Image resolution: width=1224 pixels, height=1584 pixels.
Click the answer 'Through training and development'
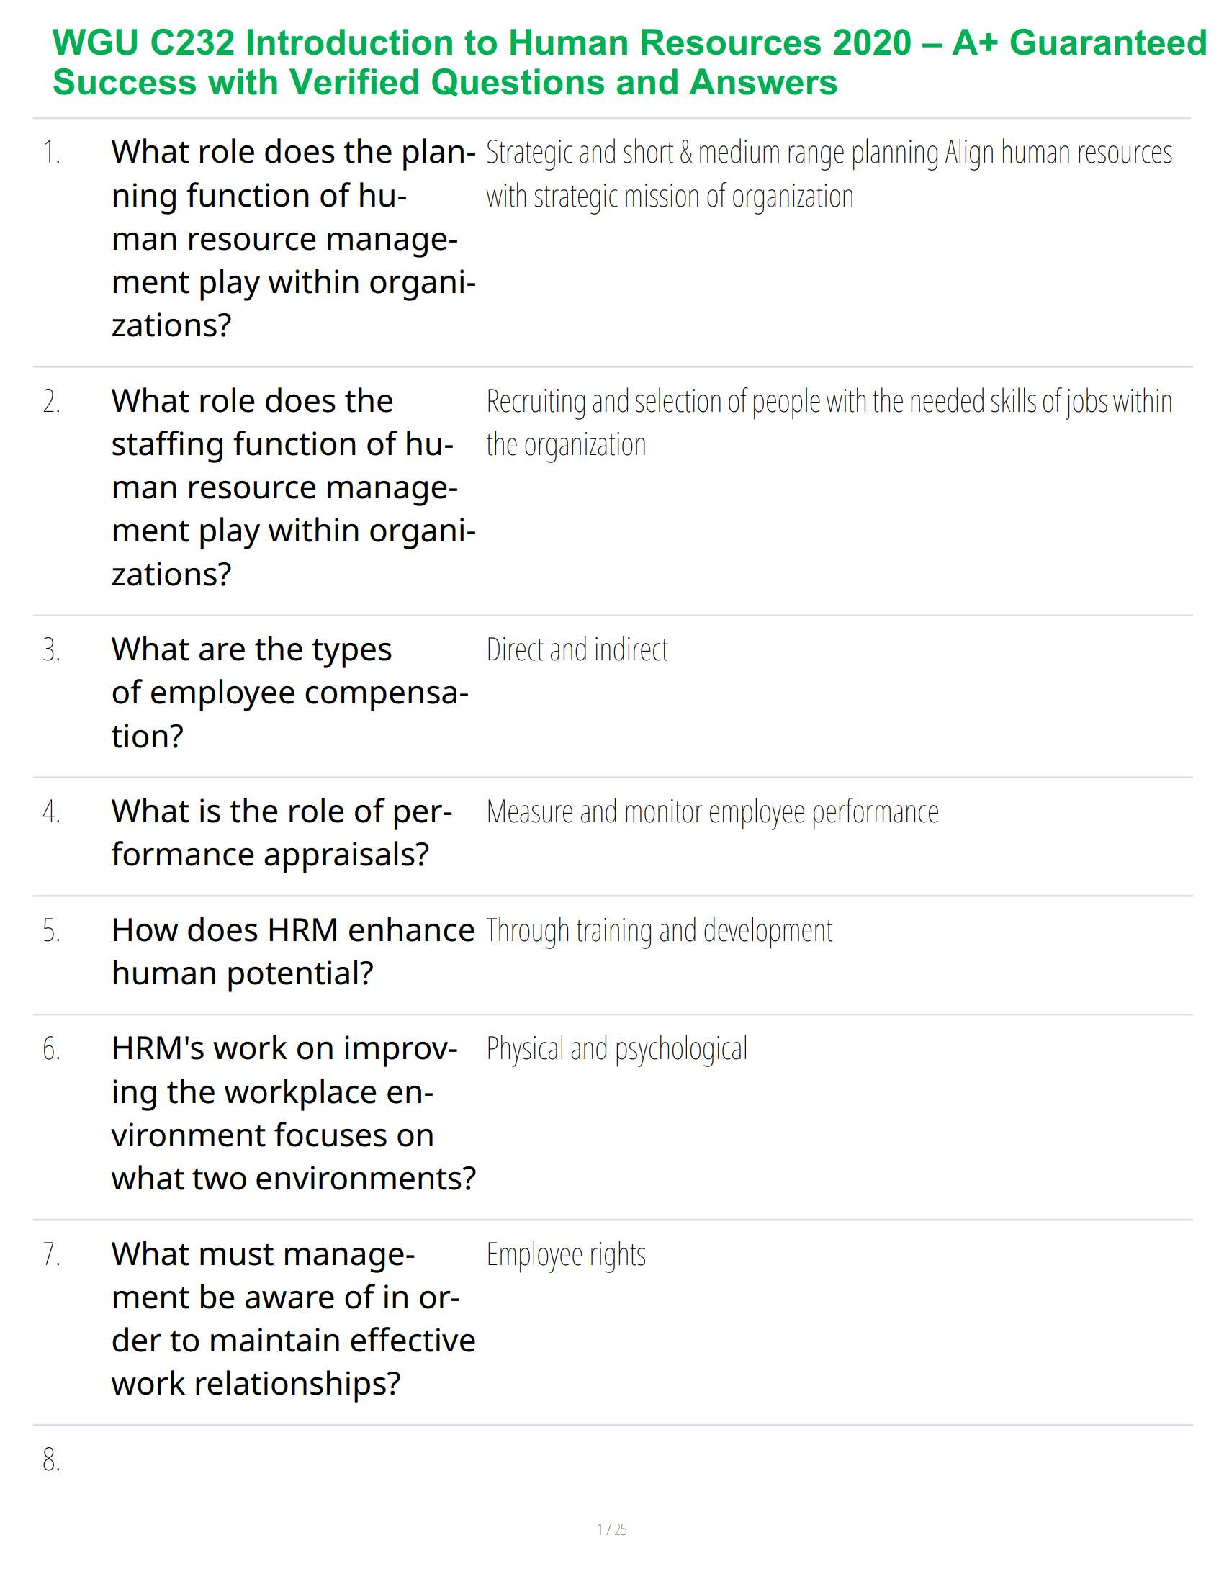[x=659, y=931]
